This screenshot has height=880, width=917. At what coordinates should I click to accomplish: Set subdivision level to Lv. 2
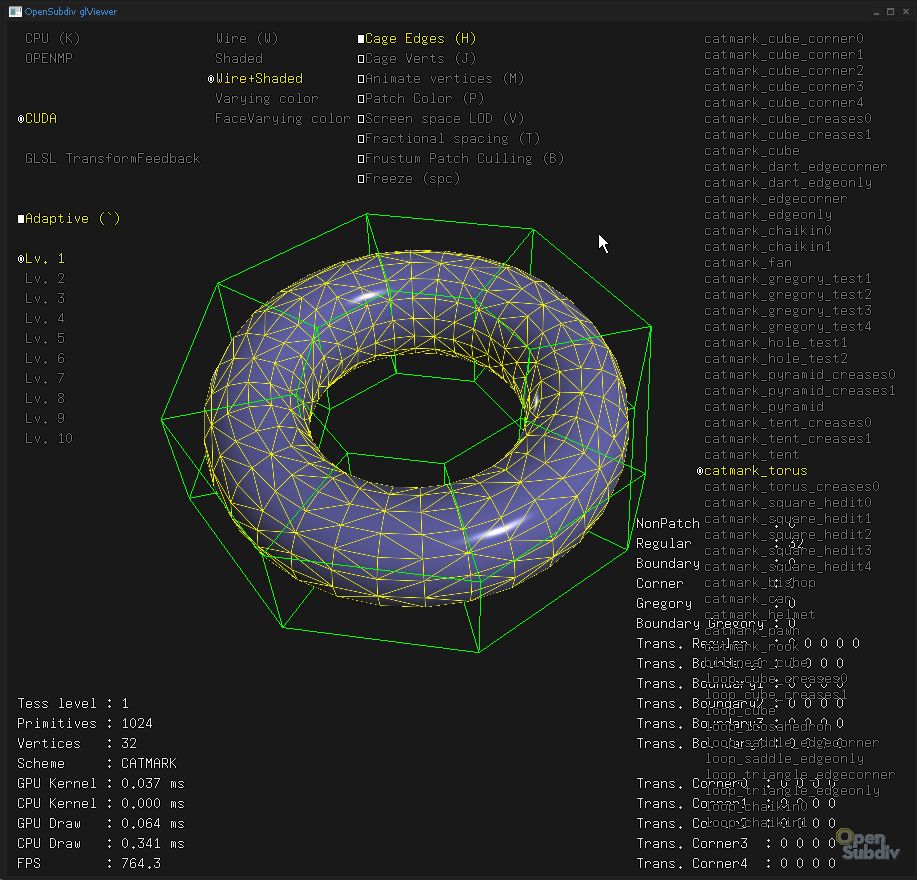[44, 278]
